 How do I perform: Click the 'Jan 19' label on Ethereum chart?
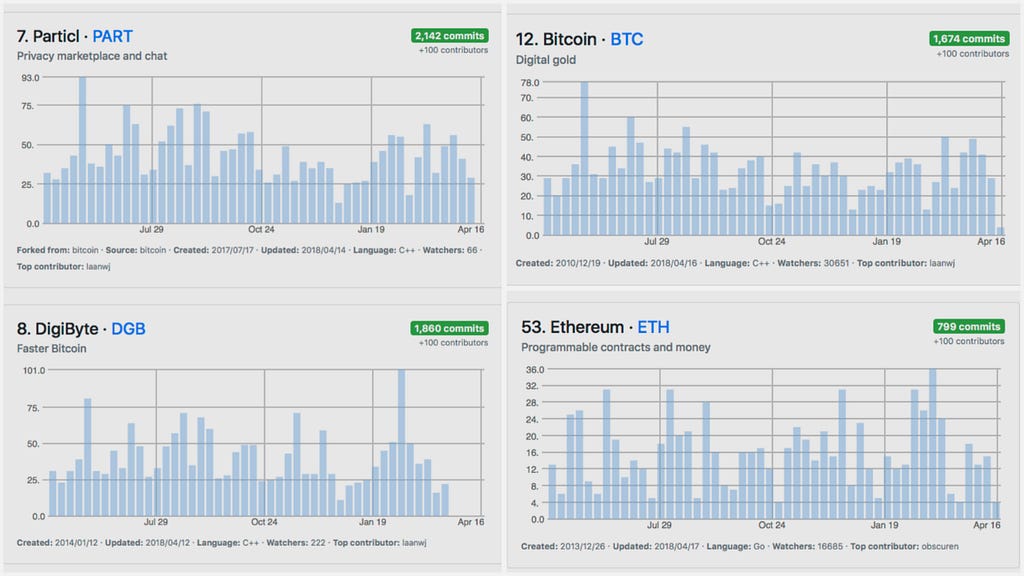(884, 525)
